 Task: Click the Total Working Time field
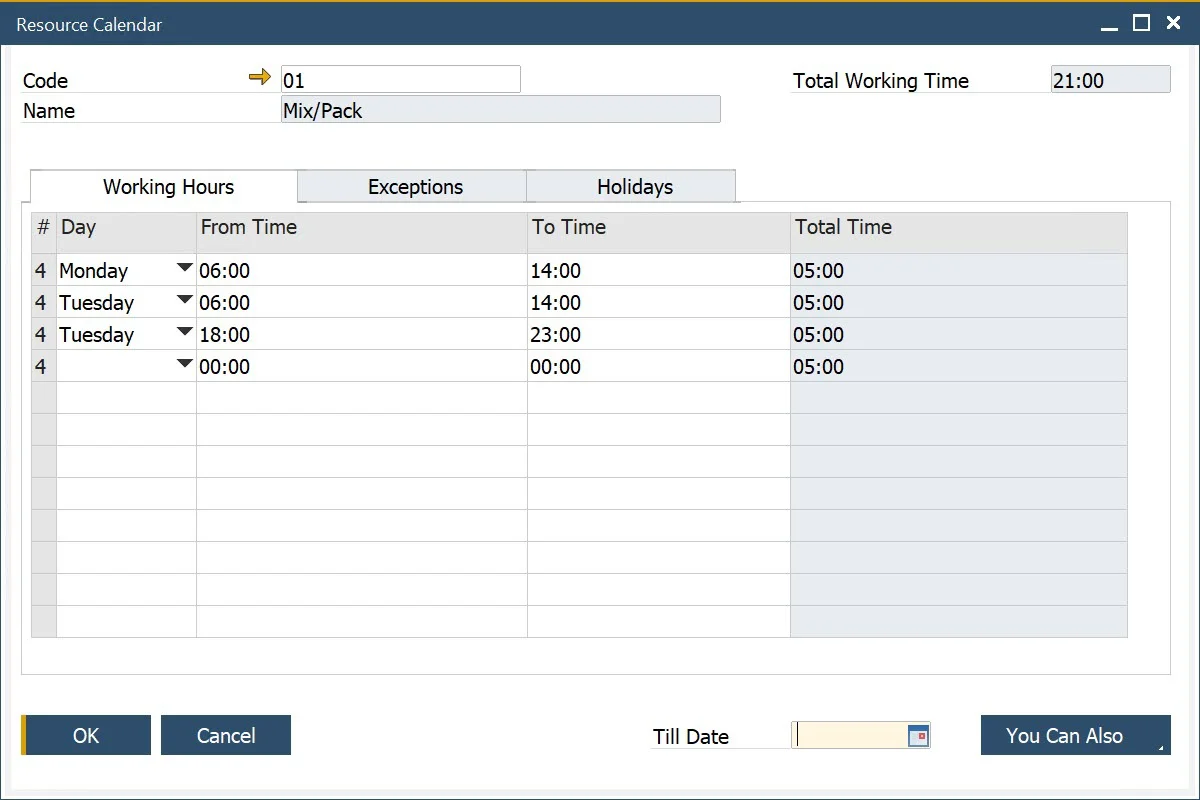point(1109,78)
